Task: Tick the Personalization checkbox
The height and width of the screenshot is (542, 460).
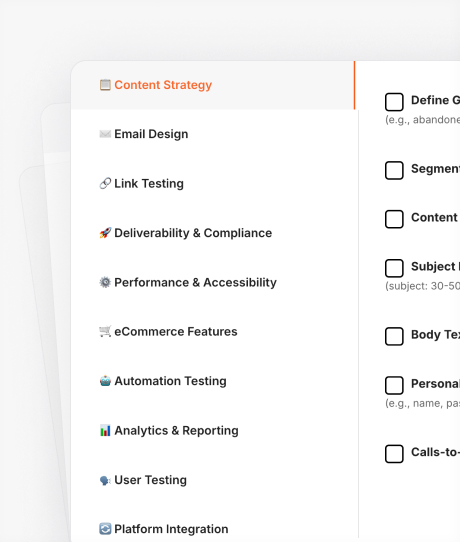Action: pos(394,385)
